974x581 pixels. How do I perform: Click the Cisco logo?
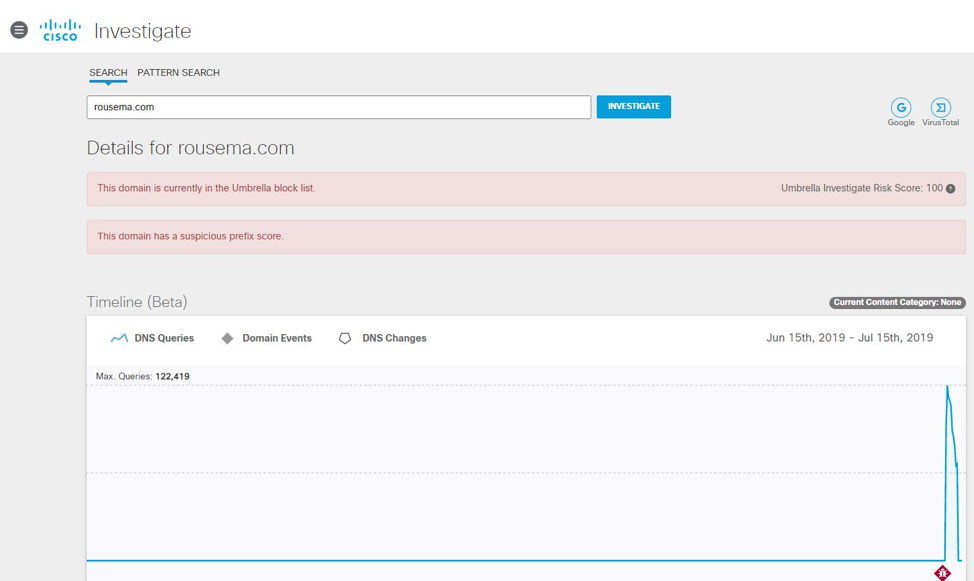(x=61, y=30)
